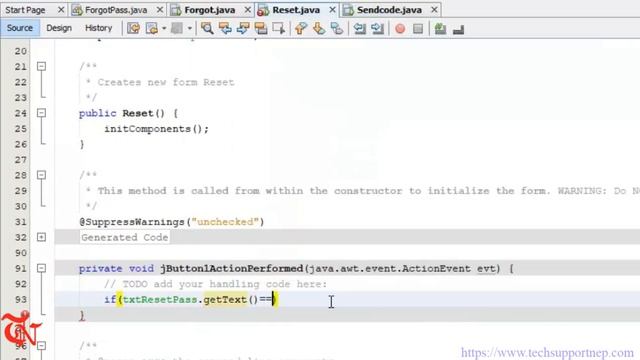
Task: Click 'initComponents();' on line 25
Action: click(x=156, y=129)
